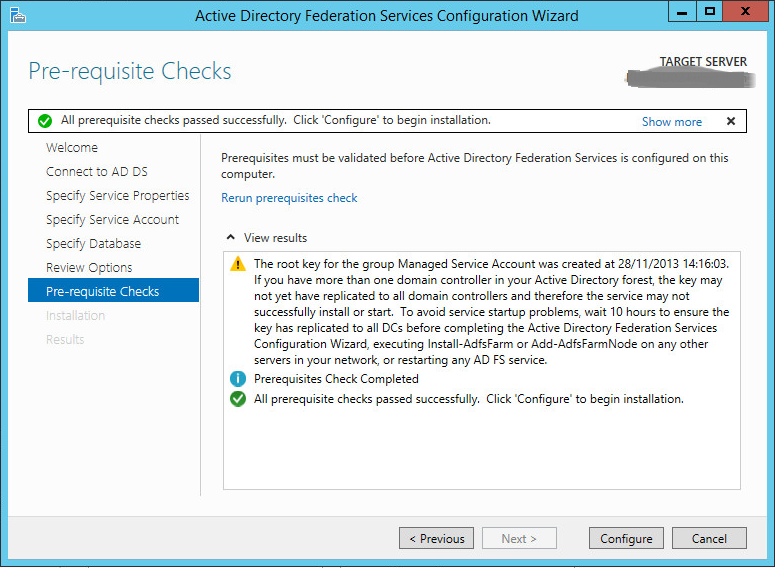Close the wizard window
The image size is (775, 568).
pyautogui.click(x=745, y=11)
